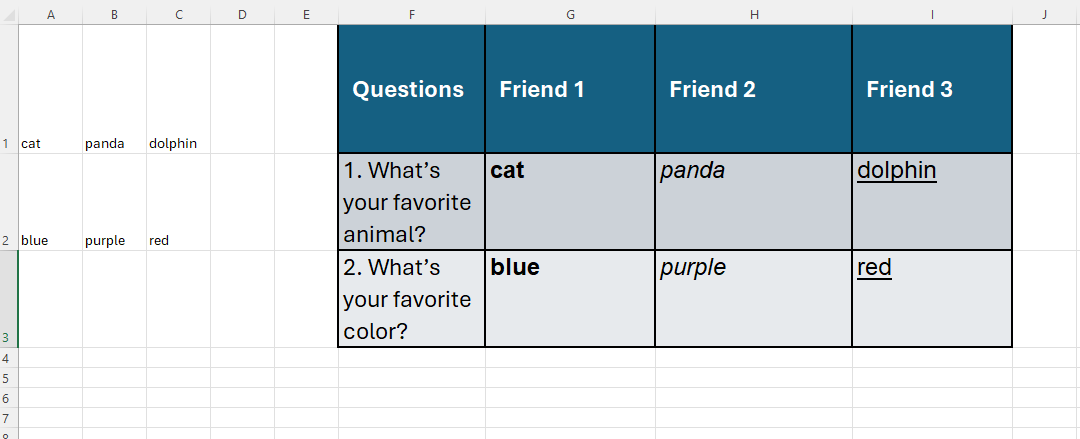Select the italic panda cell

754,202
